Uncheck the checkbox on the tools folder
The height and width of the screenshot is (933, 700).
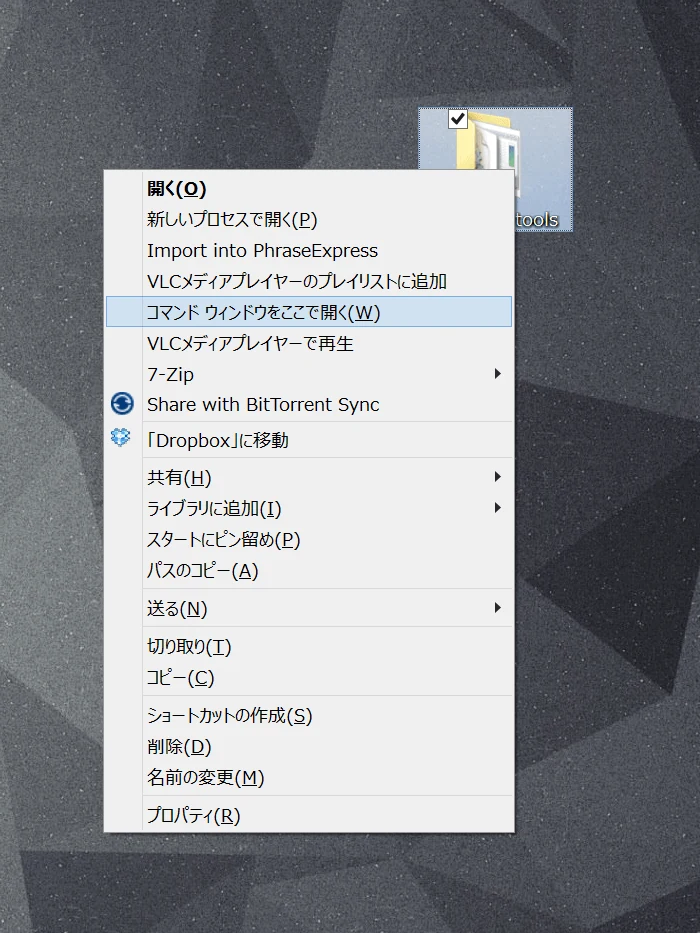click(x=458, y=119)
